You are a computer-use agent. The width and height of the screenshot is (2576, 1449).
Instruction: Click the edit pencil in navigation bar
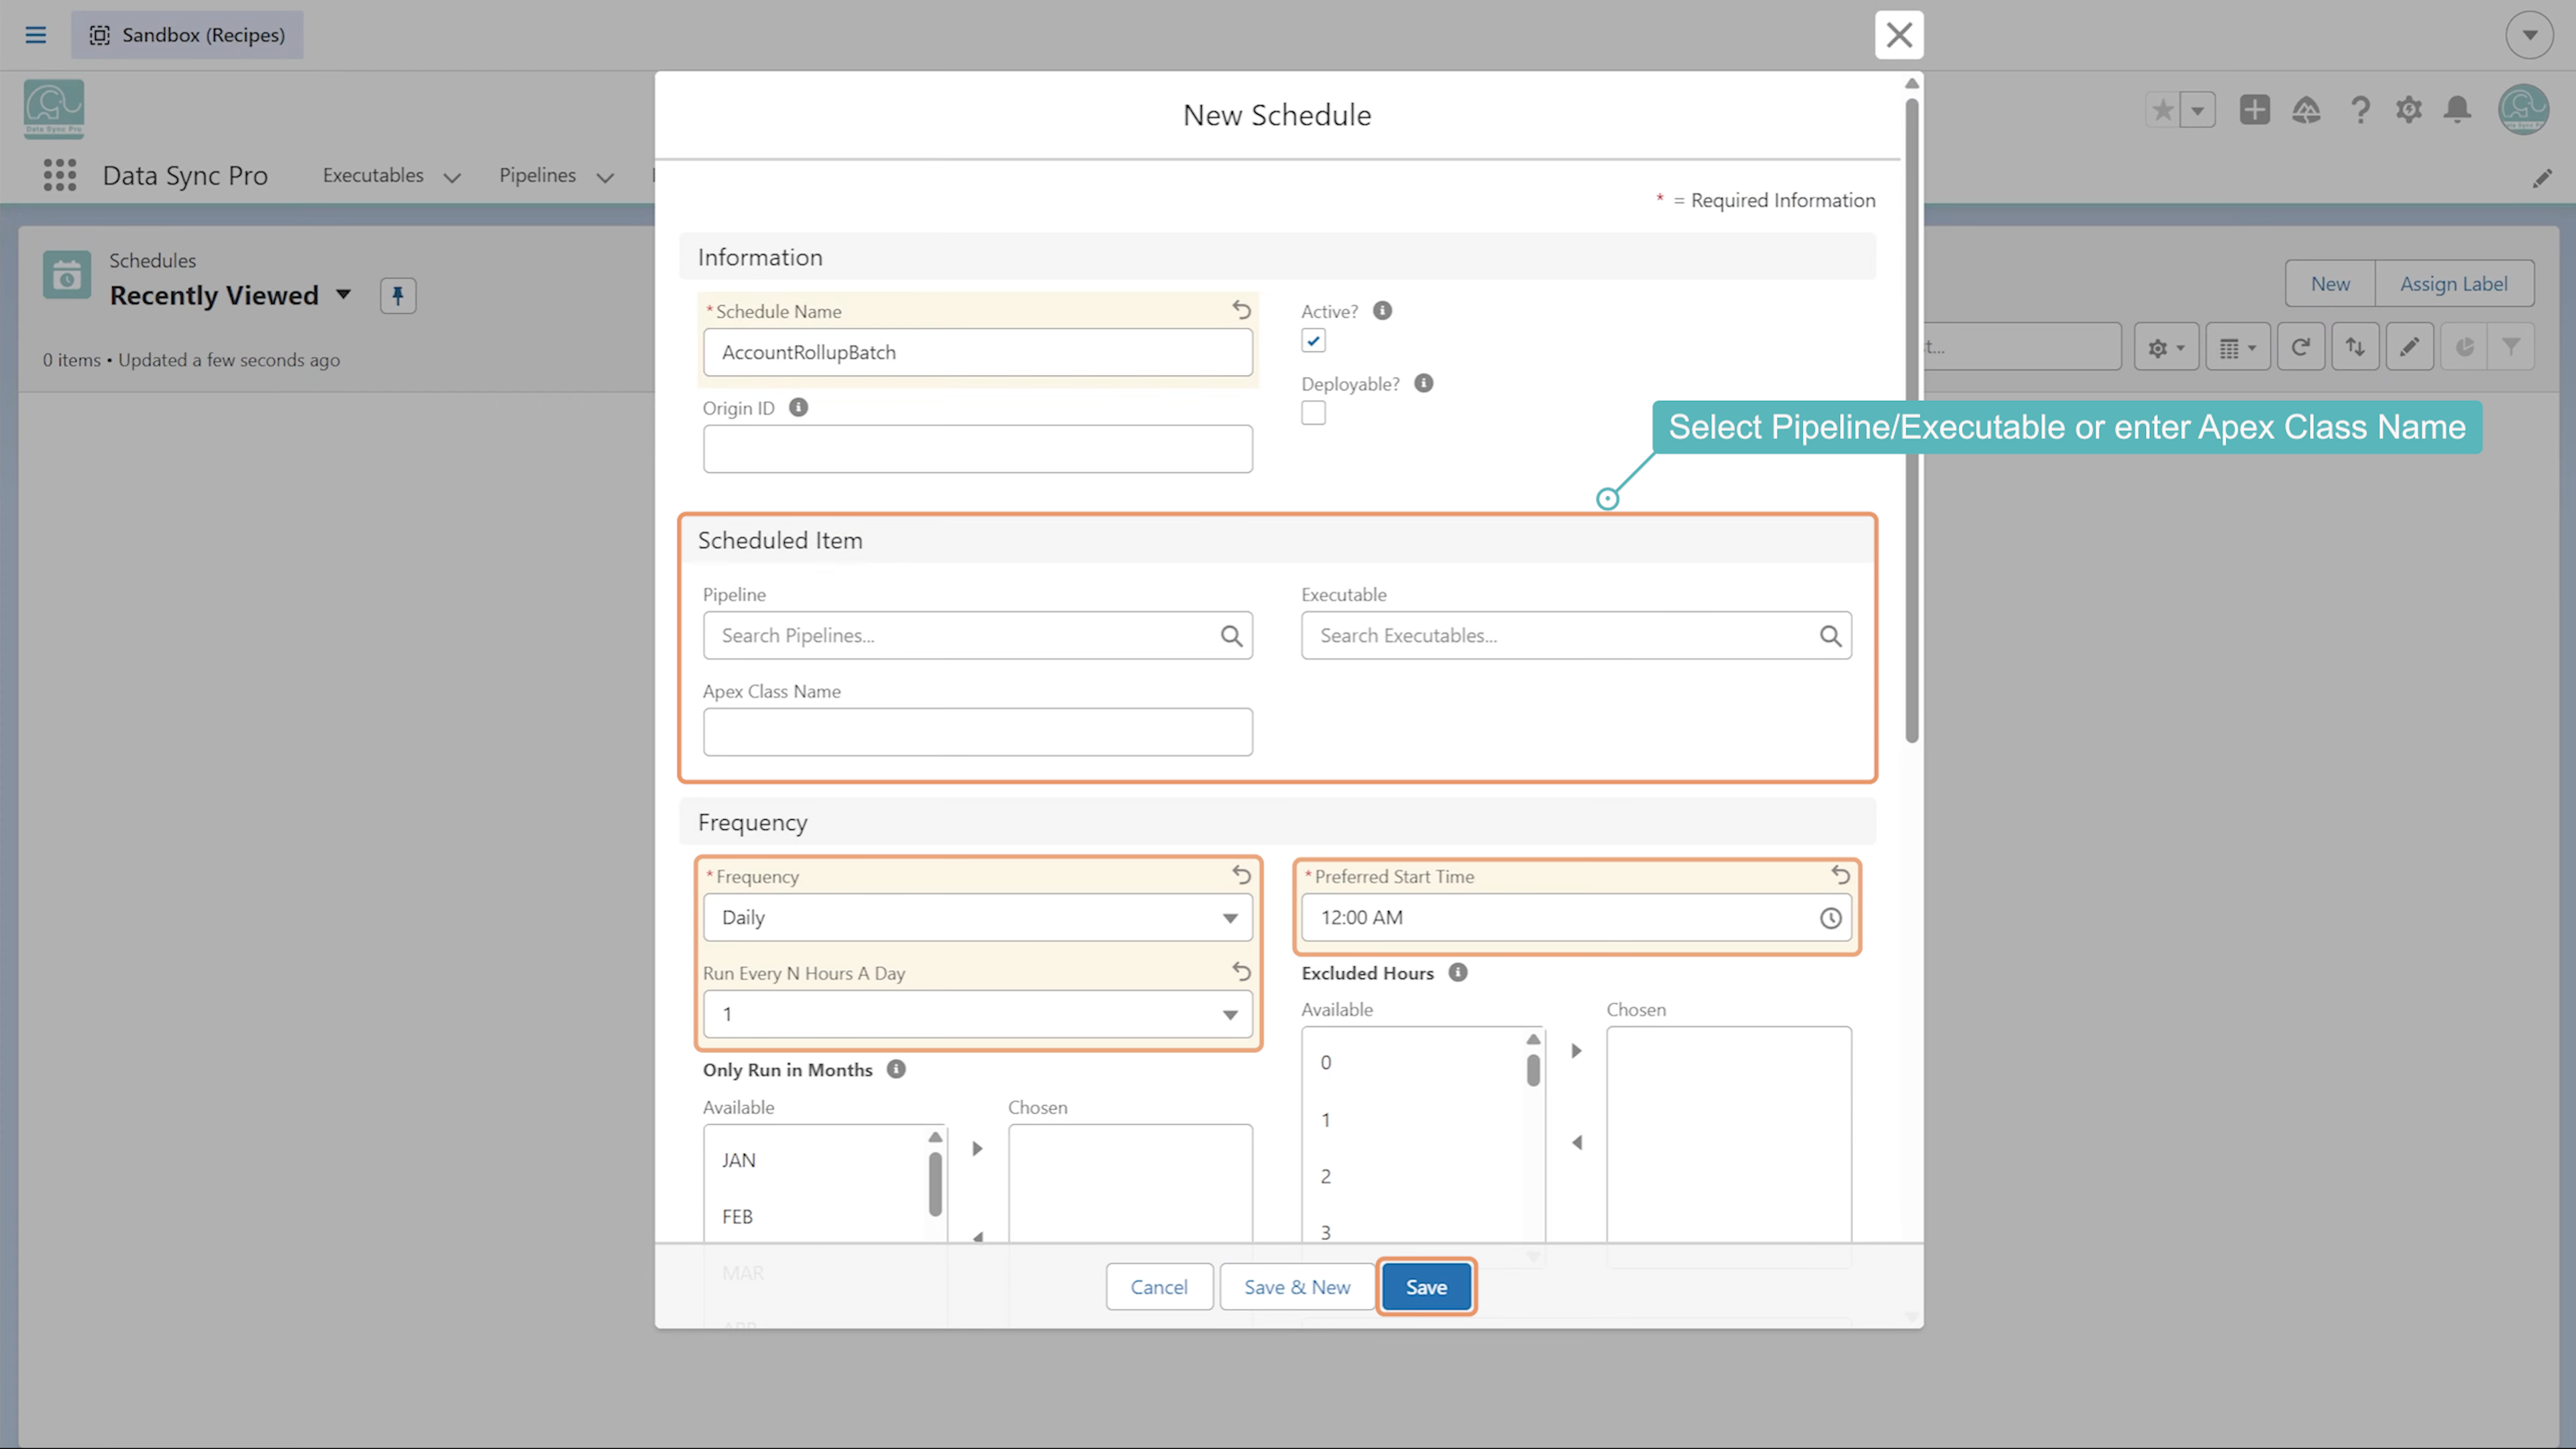tap(2542, 179)
